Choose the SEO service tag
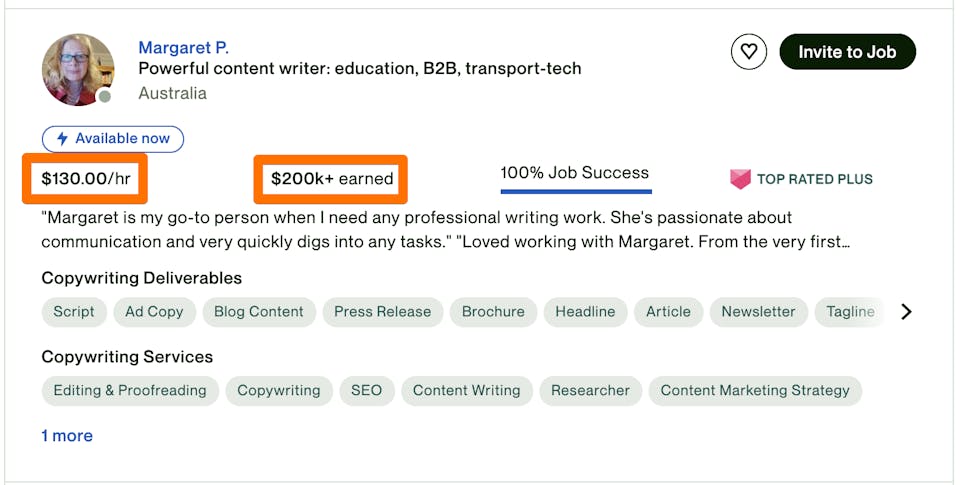The width and height of the screenshot is (960, 485). [366, 390]
